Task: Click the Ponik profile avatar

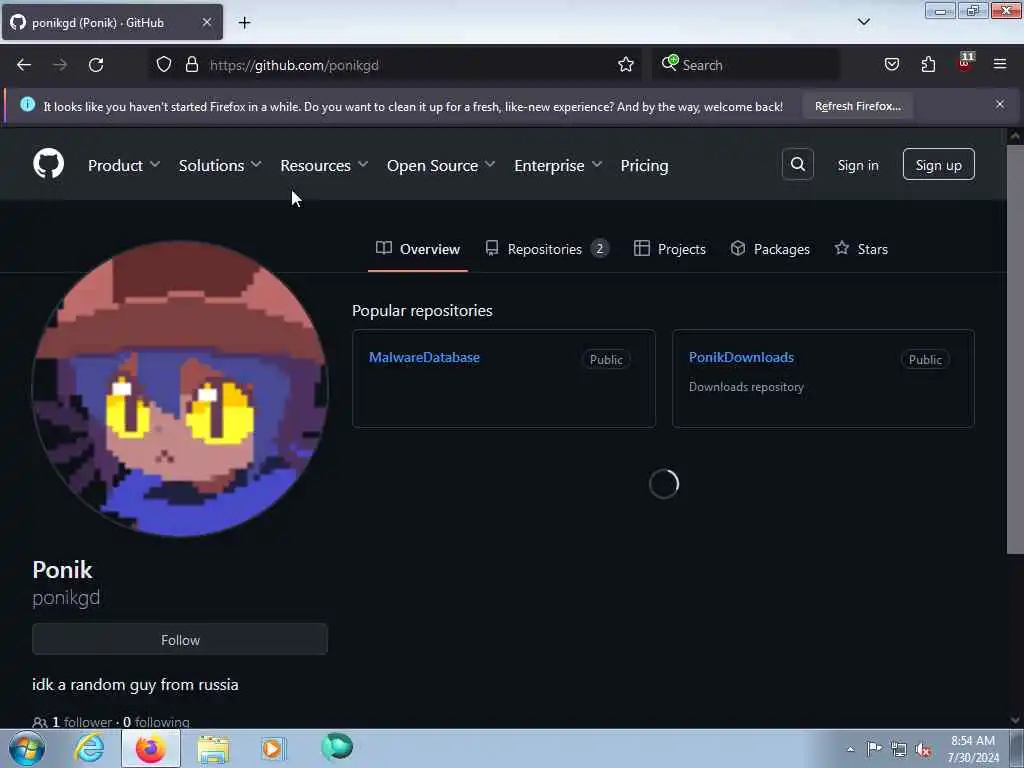Action: click(180, 389)
